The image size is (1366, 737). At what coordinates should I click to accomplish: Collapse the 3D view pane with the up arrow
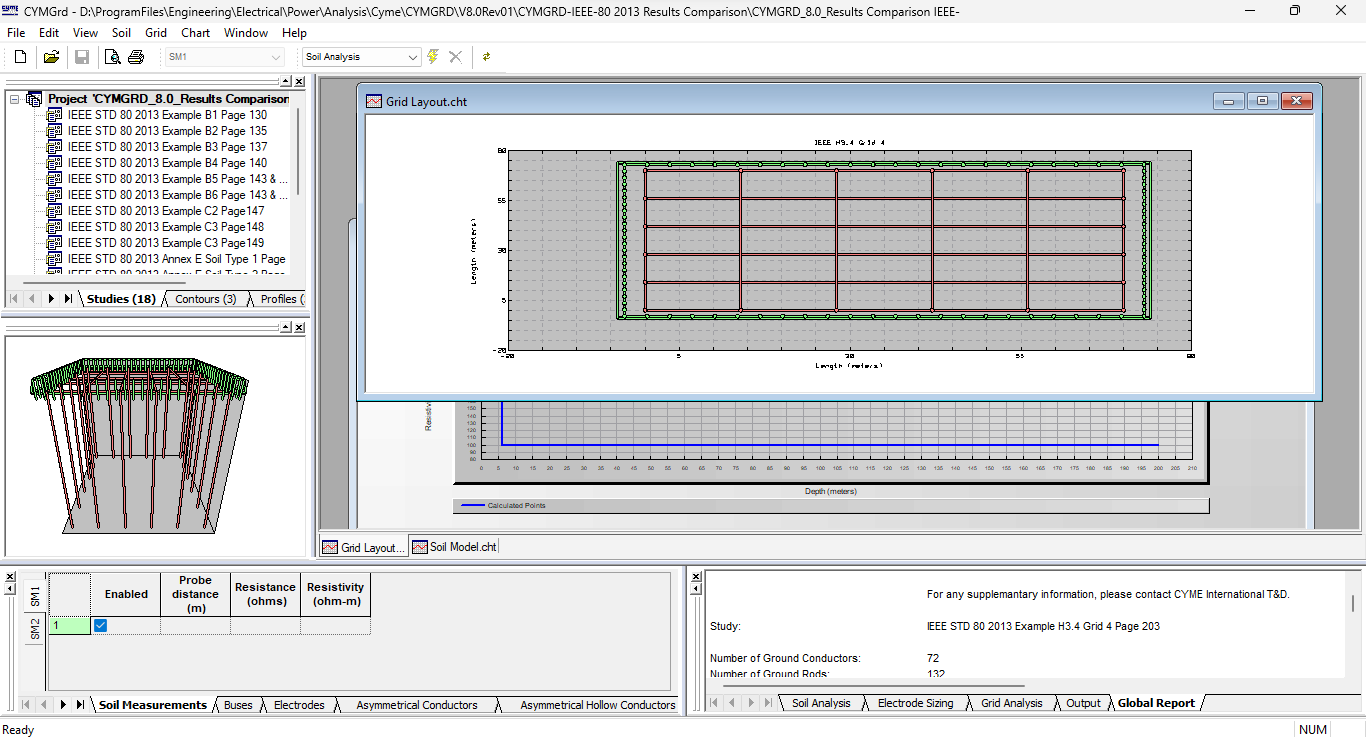tap(285, 327)
